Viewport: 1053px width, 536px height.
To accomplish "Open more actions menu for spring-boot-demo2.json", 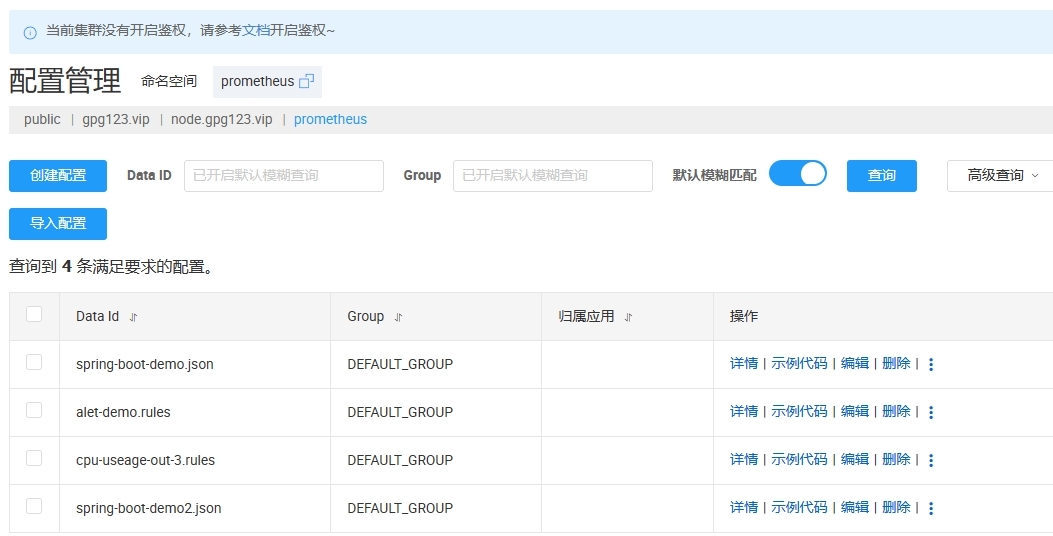I will (x=931, y=509).
